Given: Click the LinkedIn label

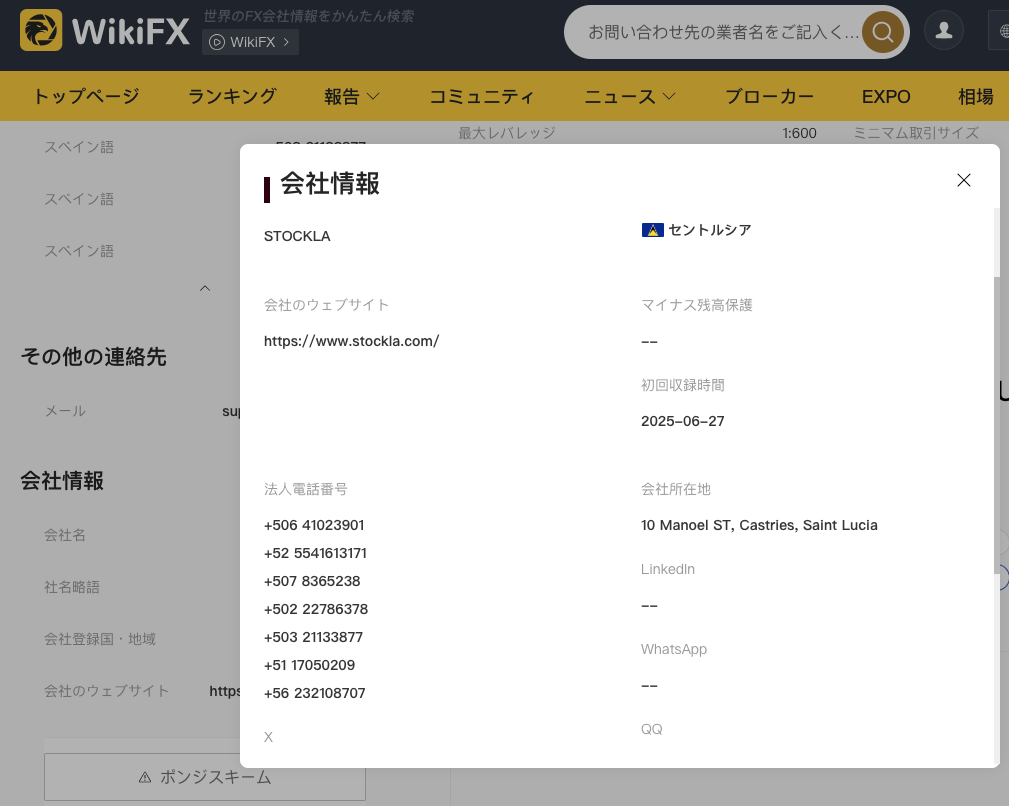Looking at the screenshot, I should pyautogui.click(x=668, y=569).
